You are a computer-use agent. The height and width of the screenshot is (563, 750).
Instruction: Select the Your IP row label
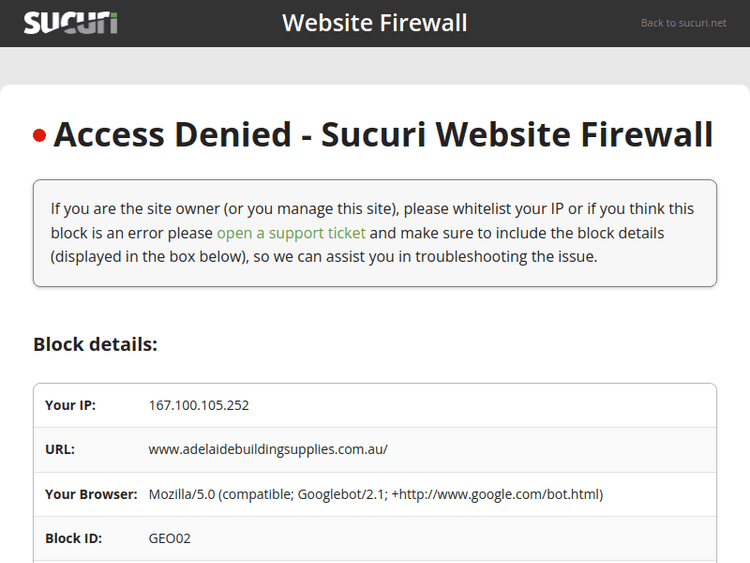(x=70, y=406)
